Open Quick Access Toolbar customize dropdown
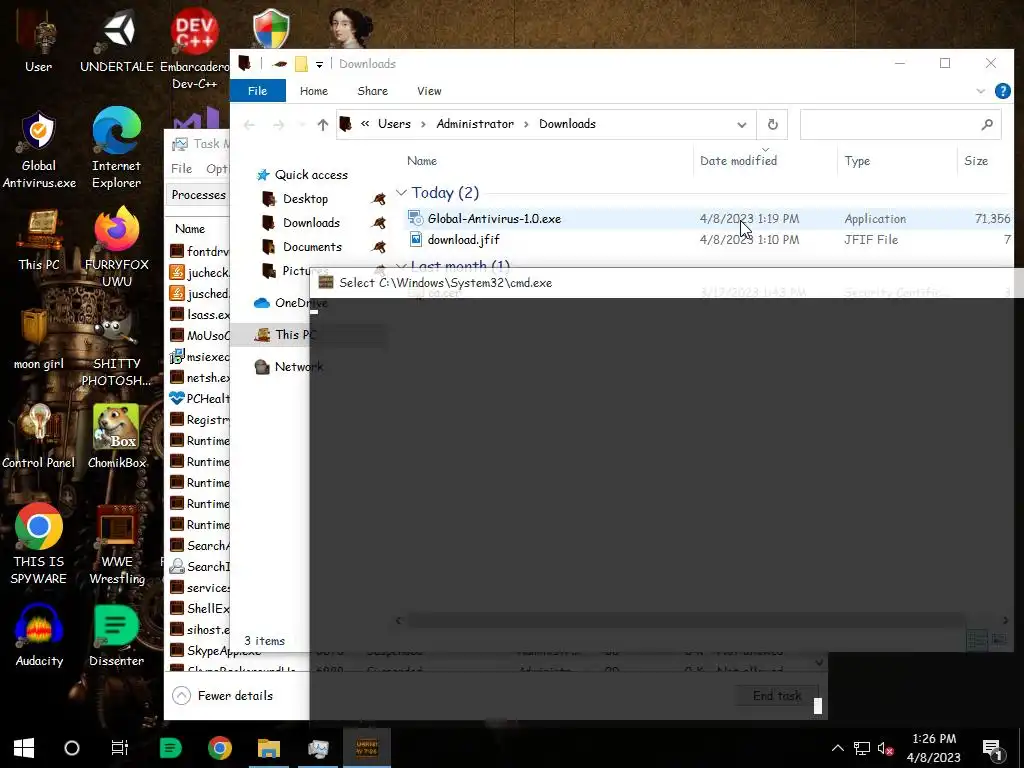This screenshot has height=768, width=1024. 319,64
